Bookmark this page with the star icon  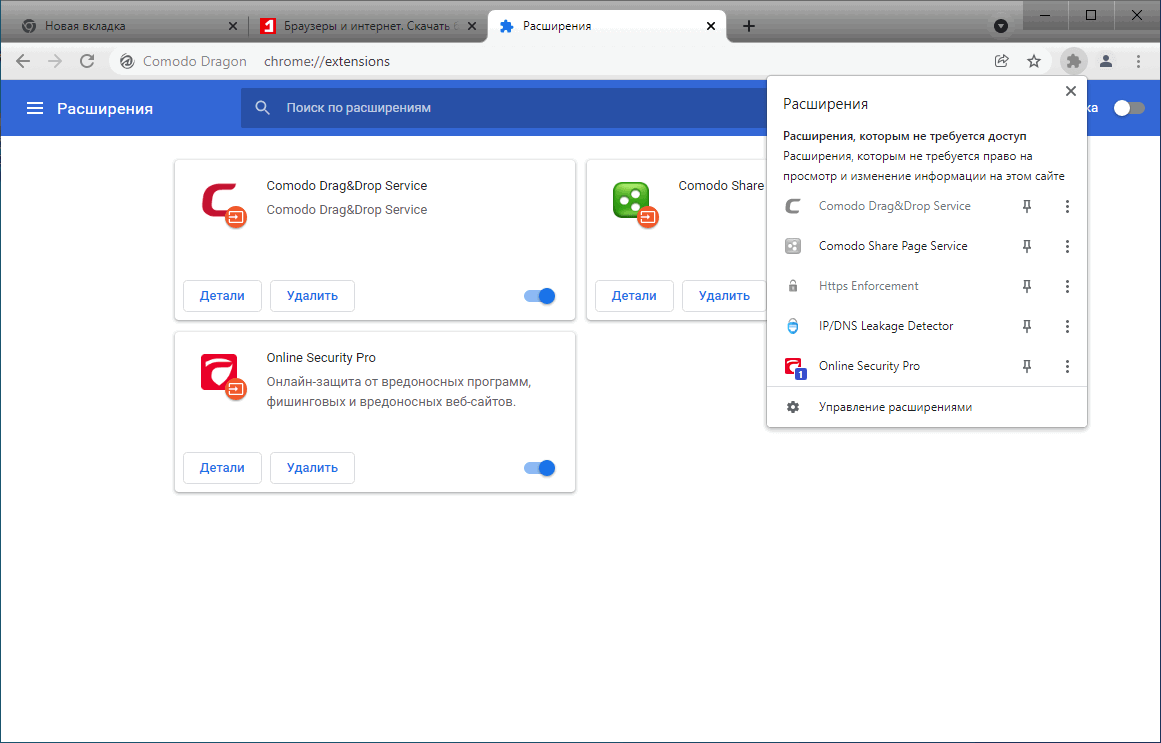point(1034,61)
